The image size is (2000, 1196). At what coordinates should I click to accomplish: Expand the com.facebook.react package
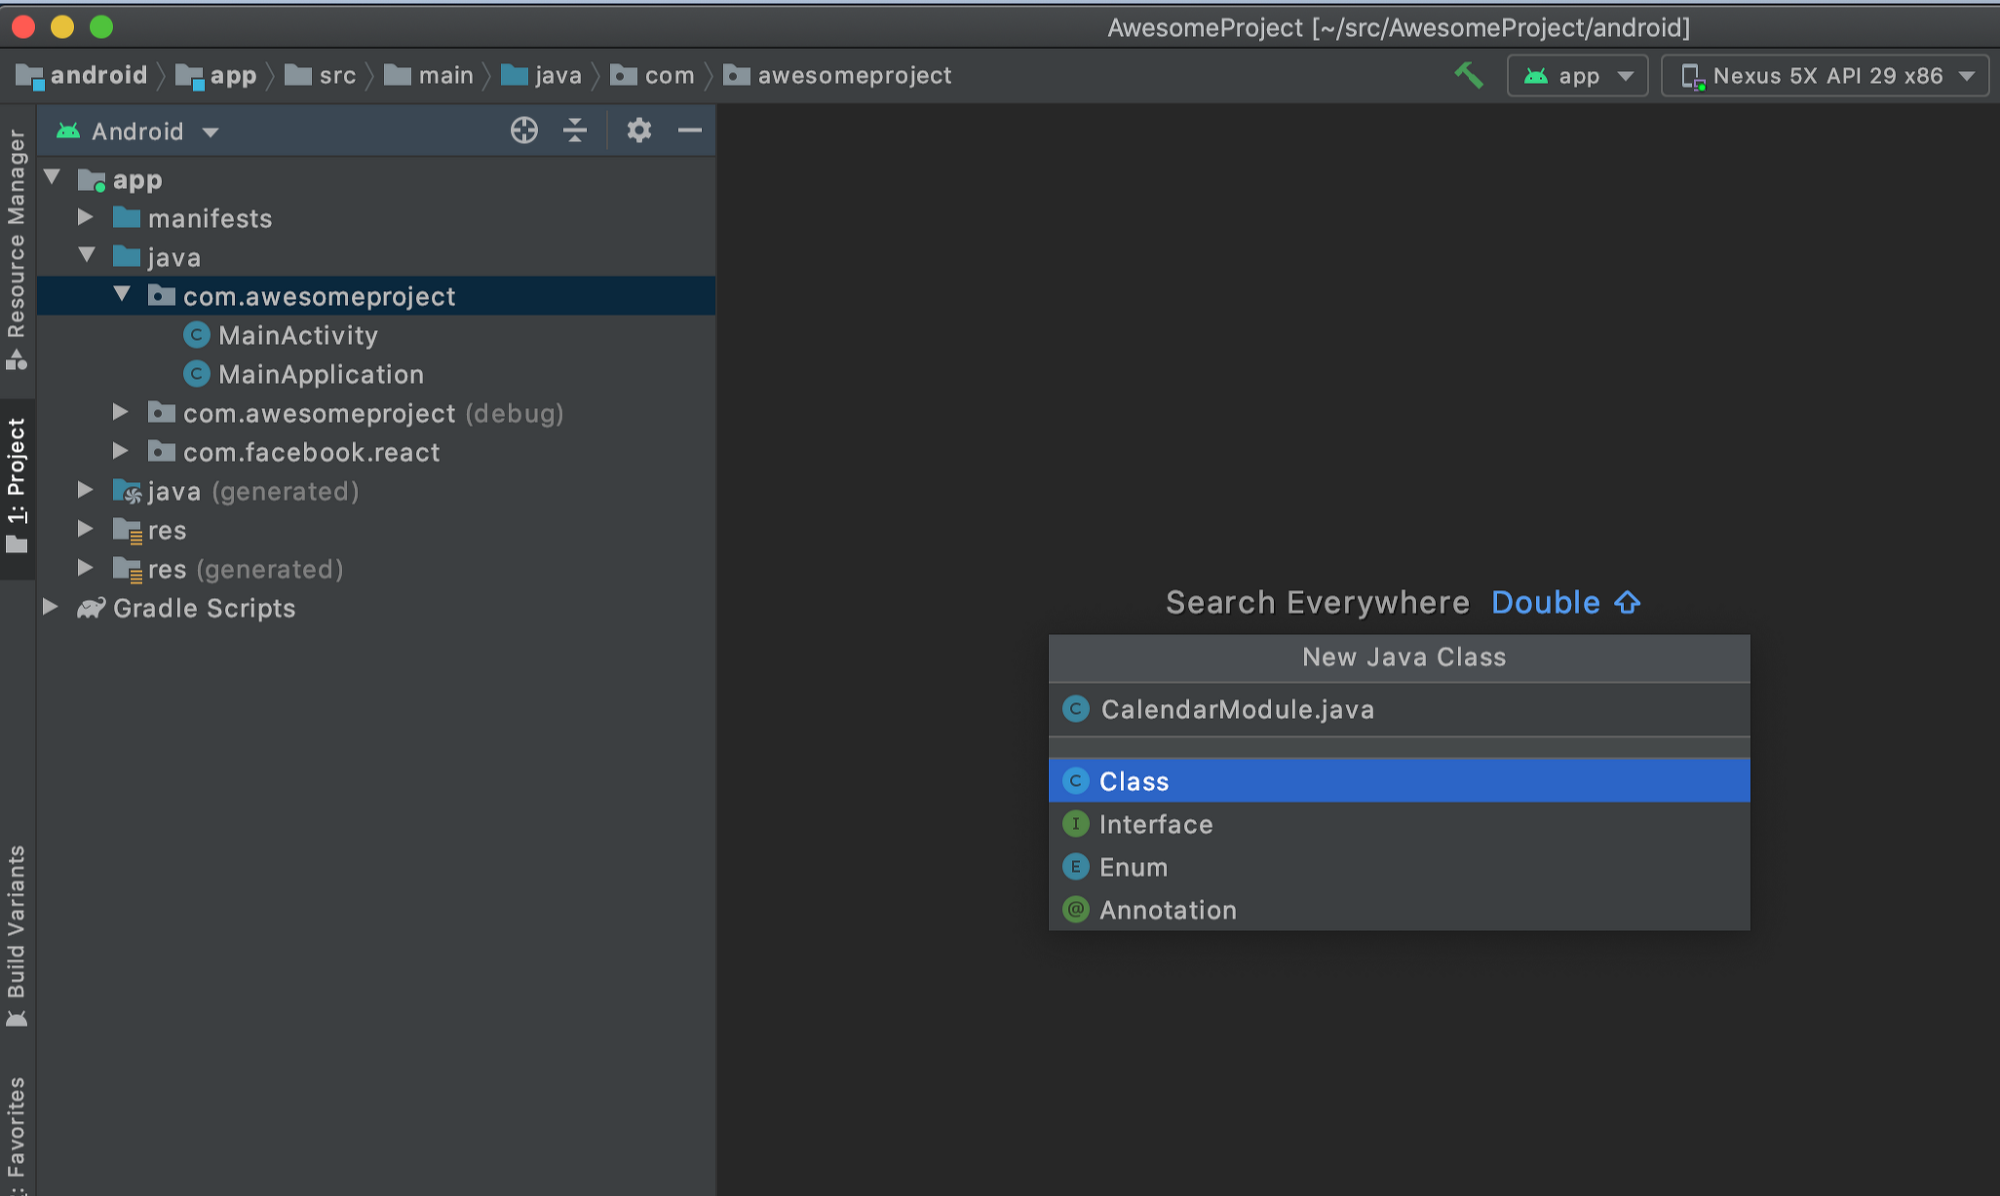120,451
